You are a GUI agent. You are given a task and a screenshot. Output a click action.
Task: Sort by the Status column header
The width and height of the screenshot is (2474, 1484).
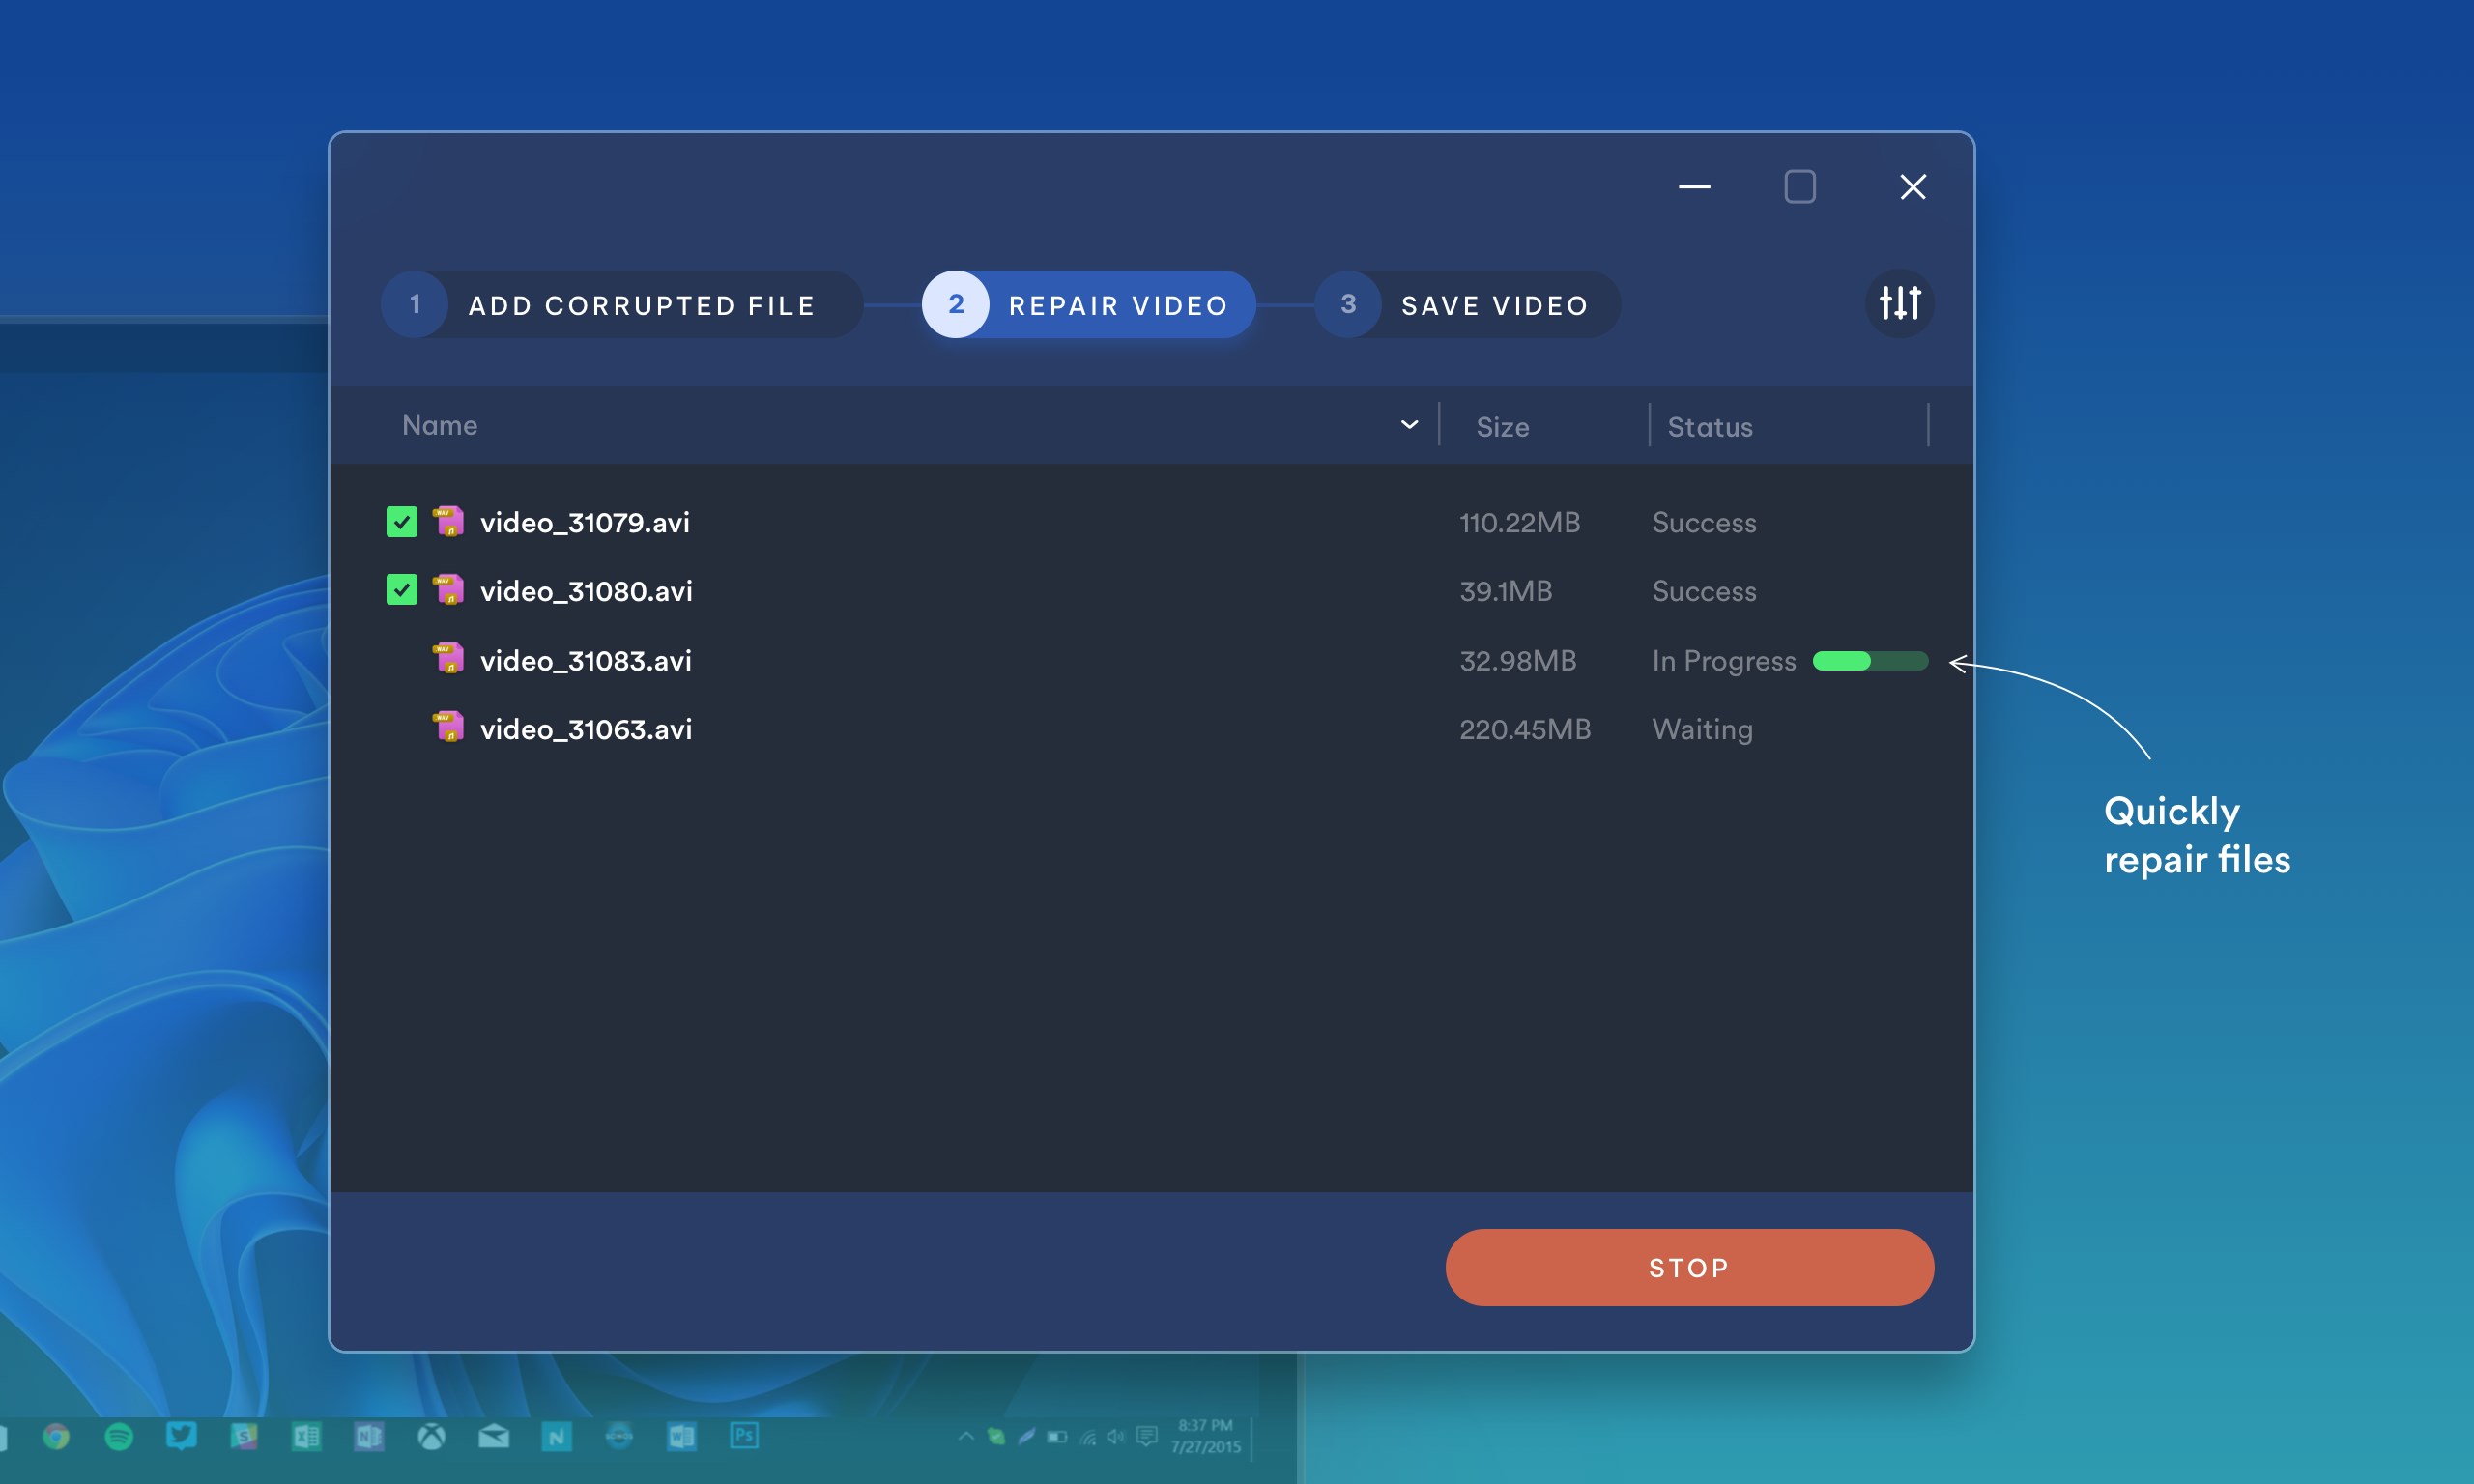click(x=1709, y=427)
